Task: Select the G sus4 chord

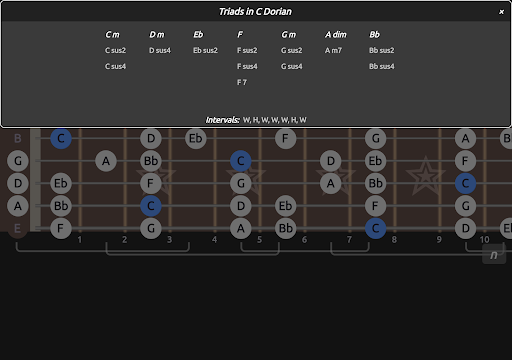Action: [x=291, y=66]
